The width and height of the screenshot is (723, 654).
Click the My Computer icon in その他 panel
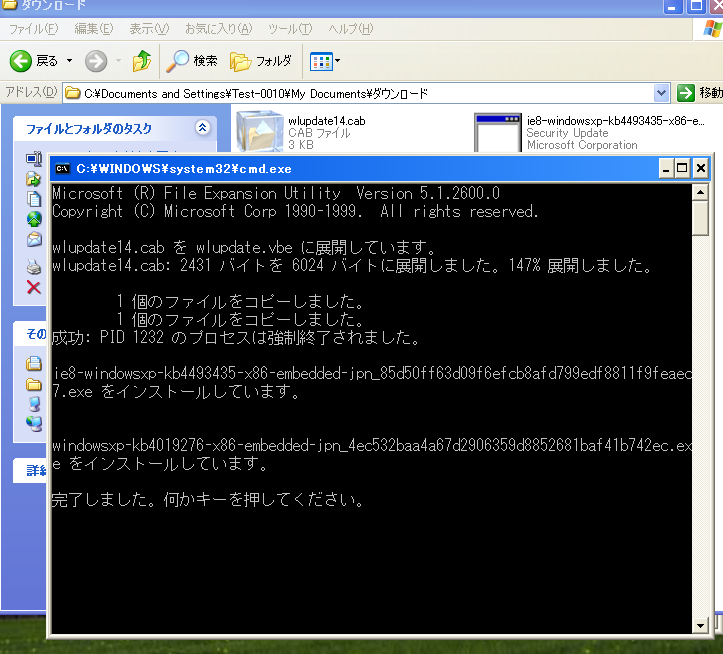pos(35,404)
